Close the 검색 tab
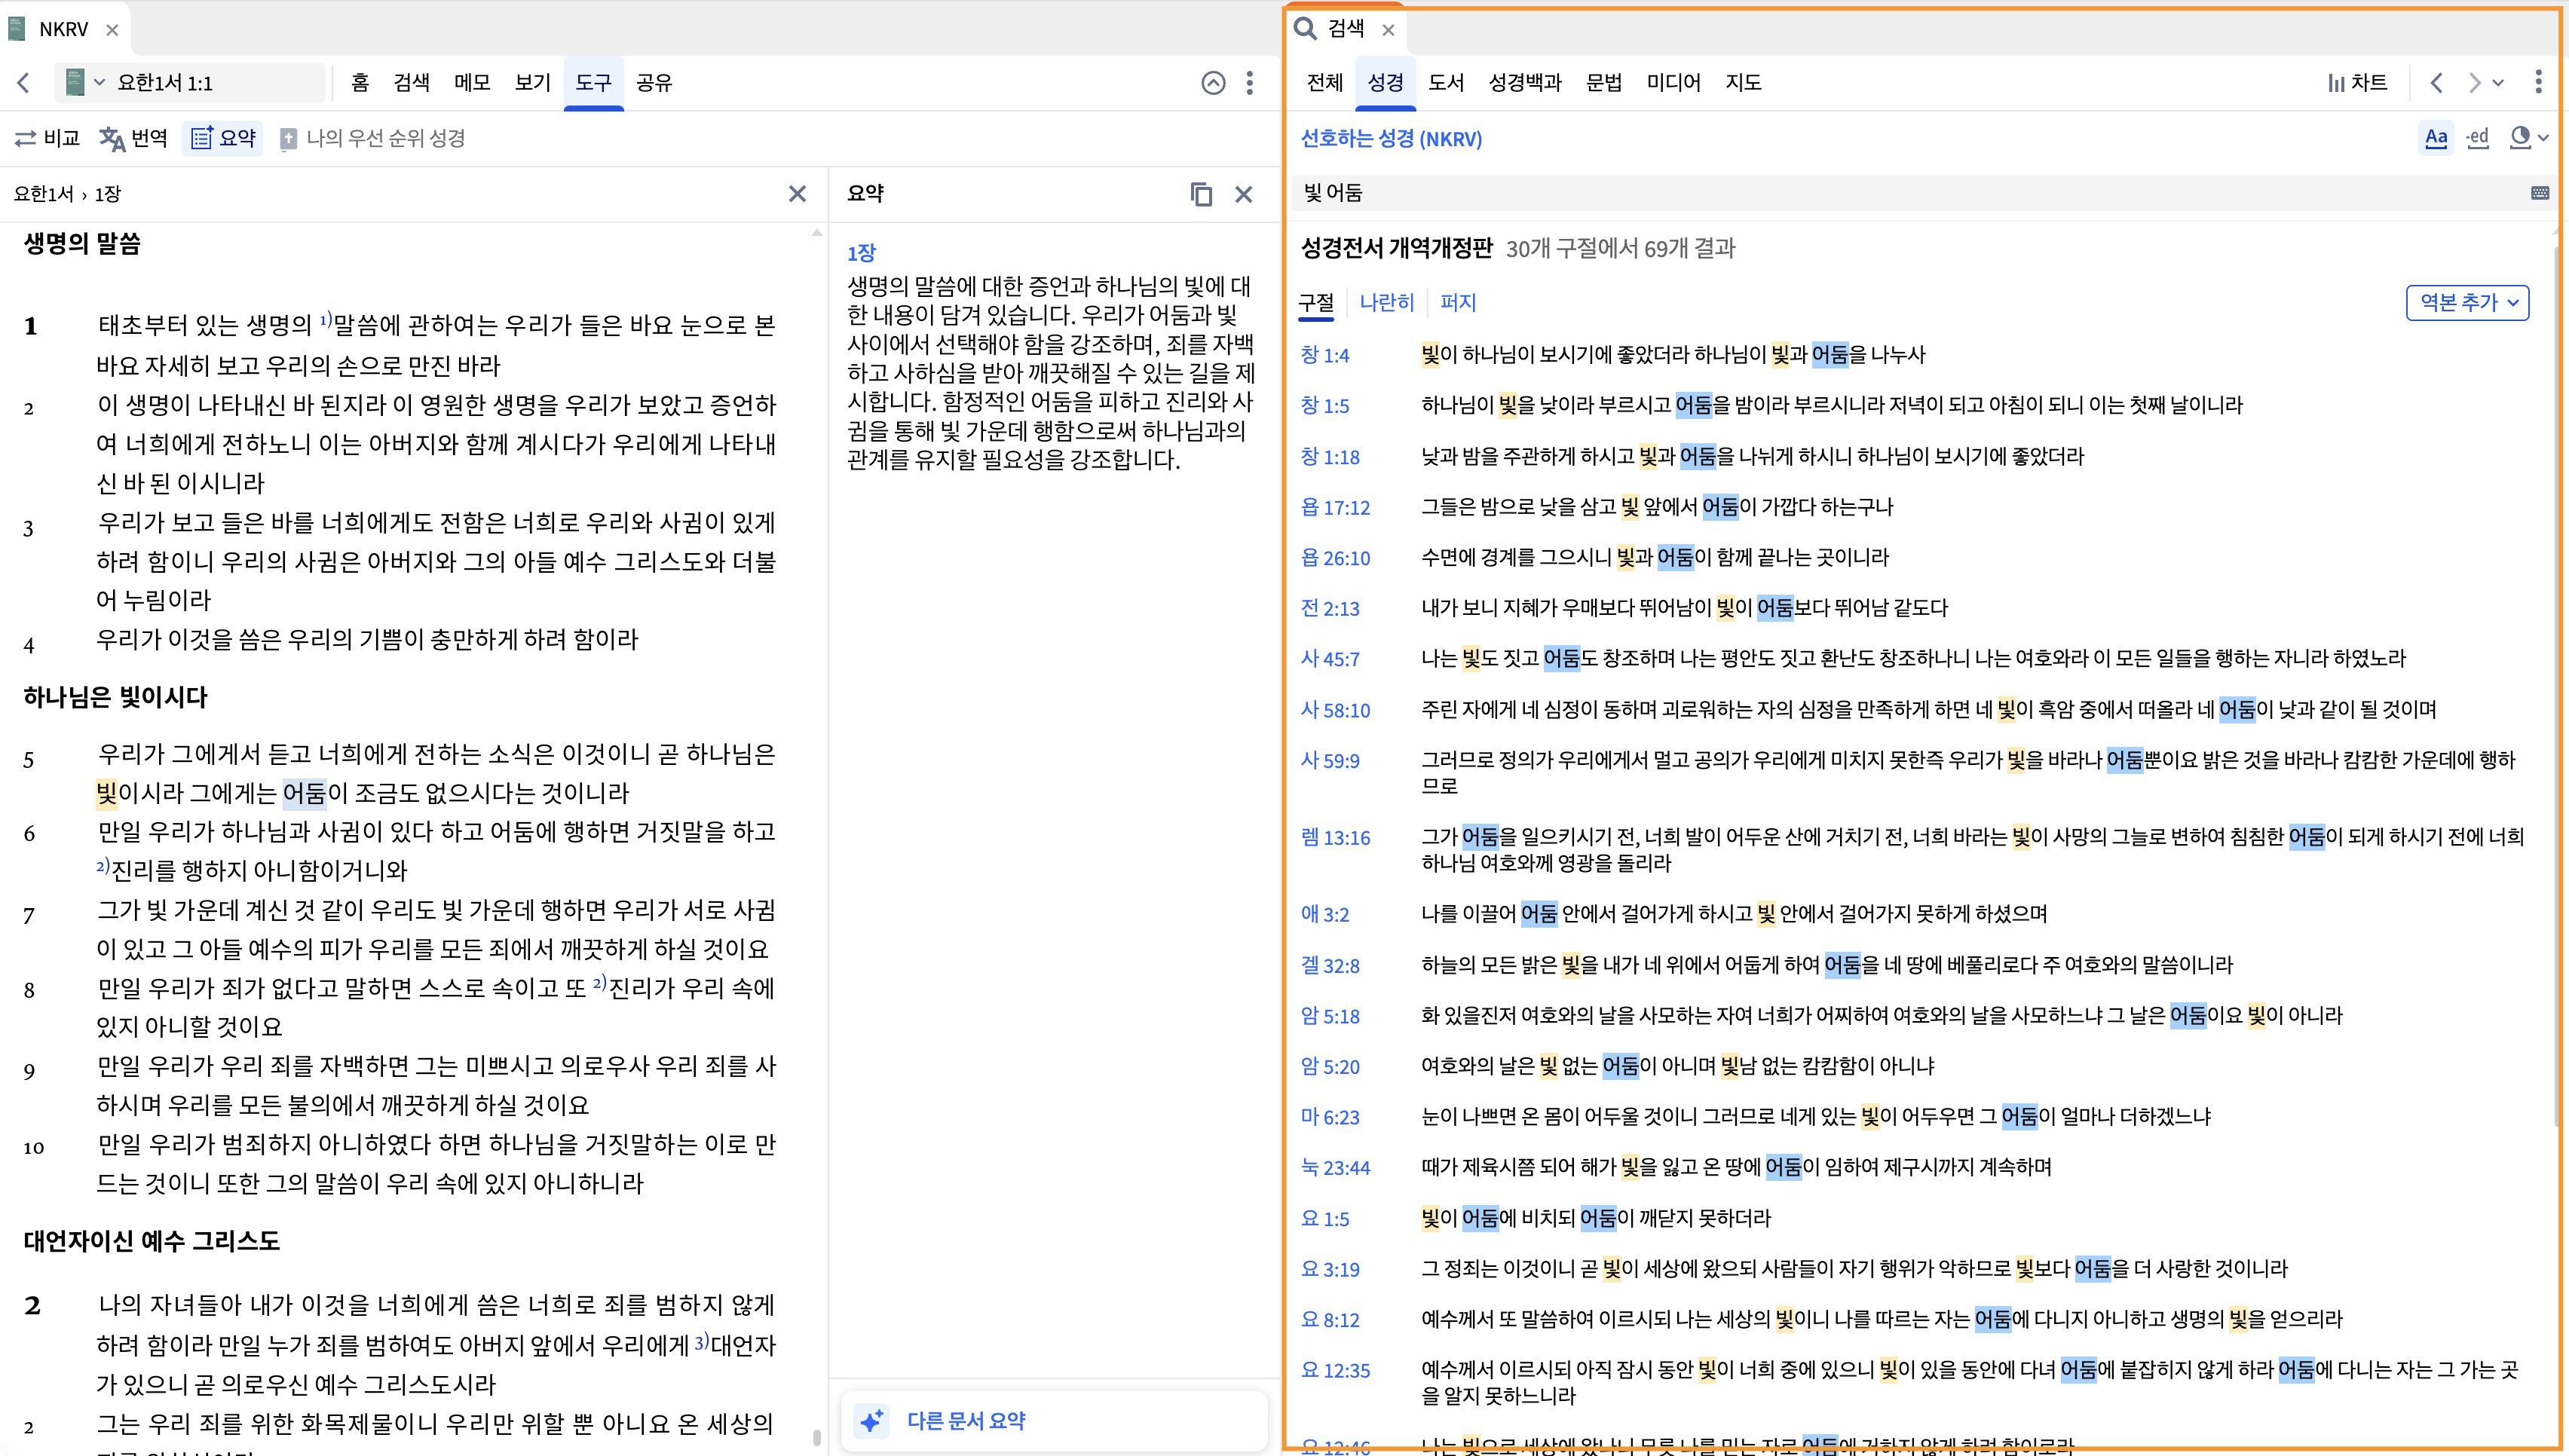 pos(1388,30)
